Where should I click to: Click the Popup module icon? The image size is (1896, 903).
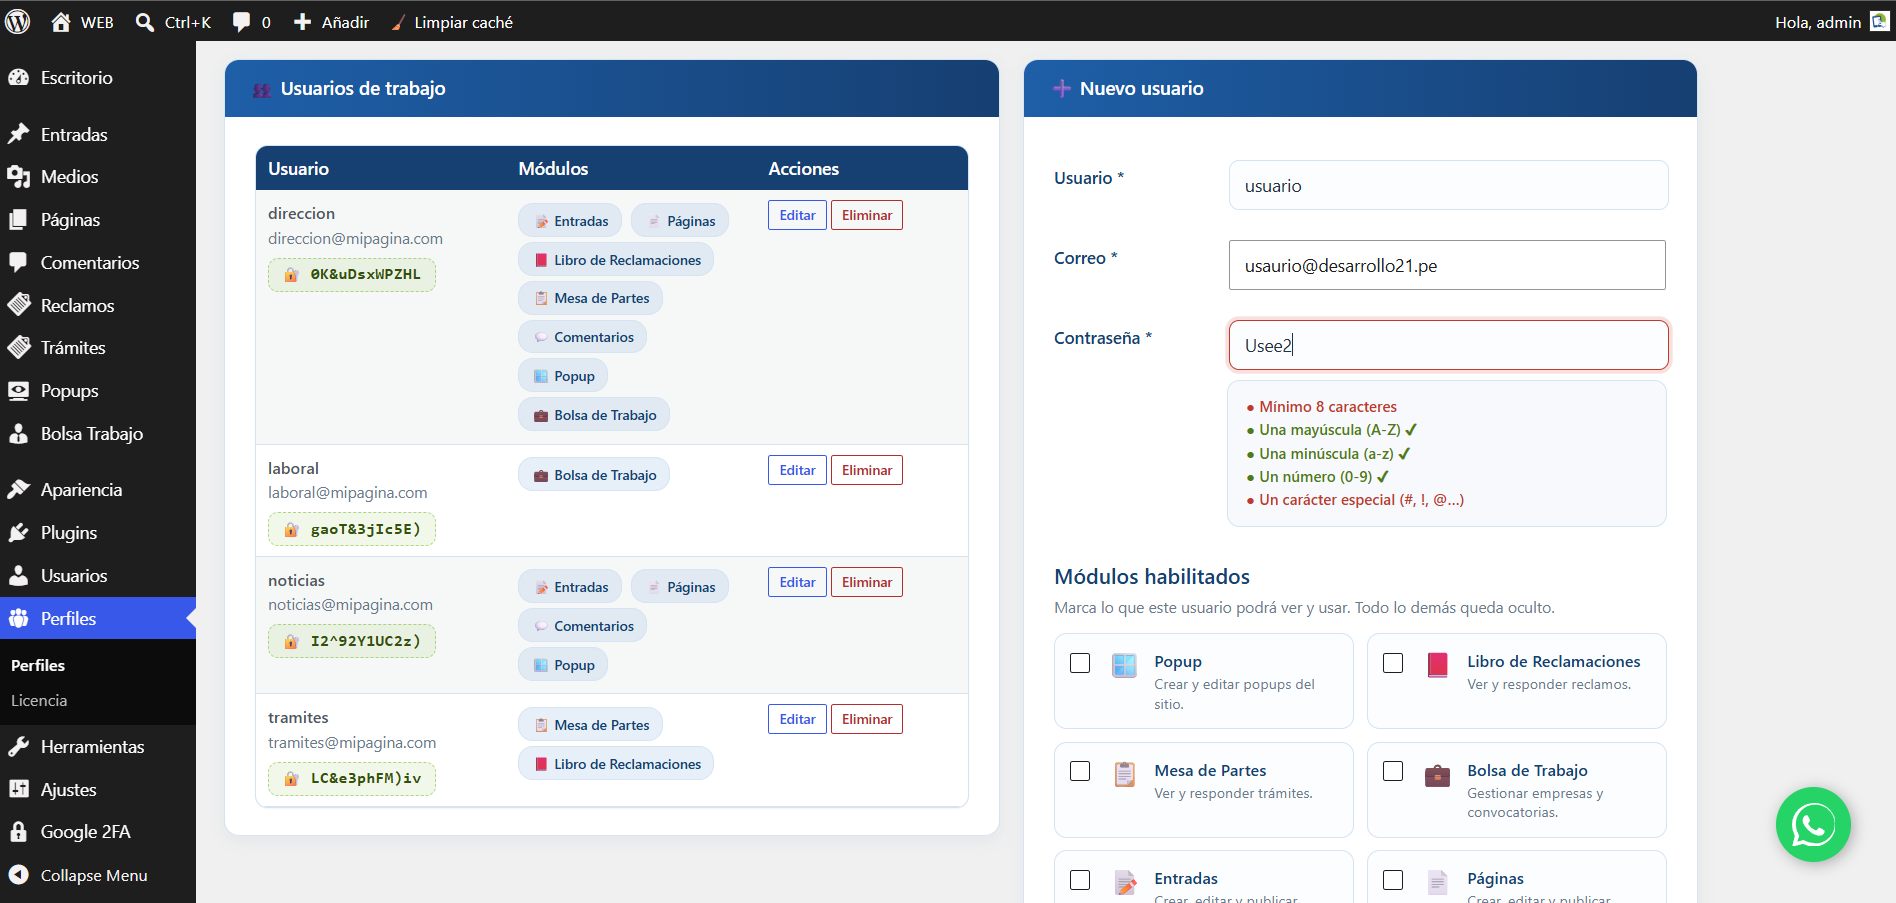(1125, 666)
